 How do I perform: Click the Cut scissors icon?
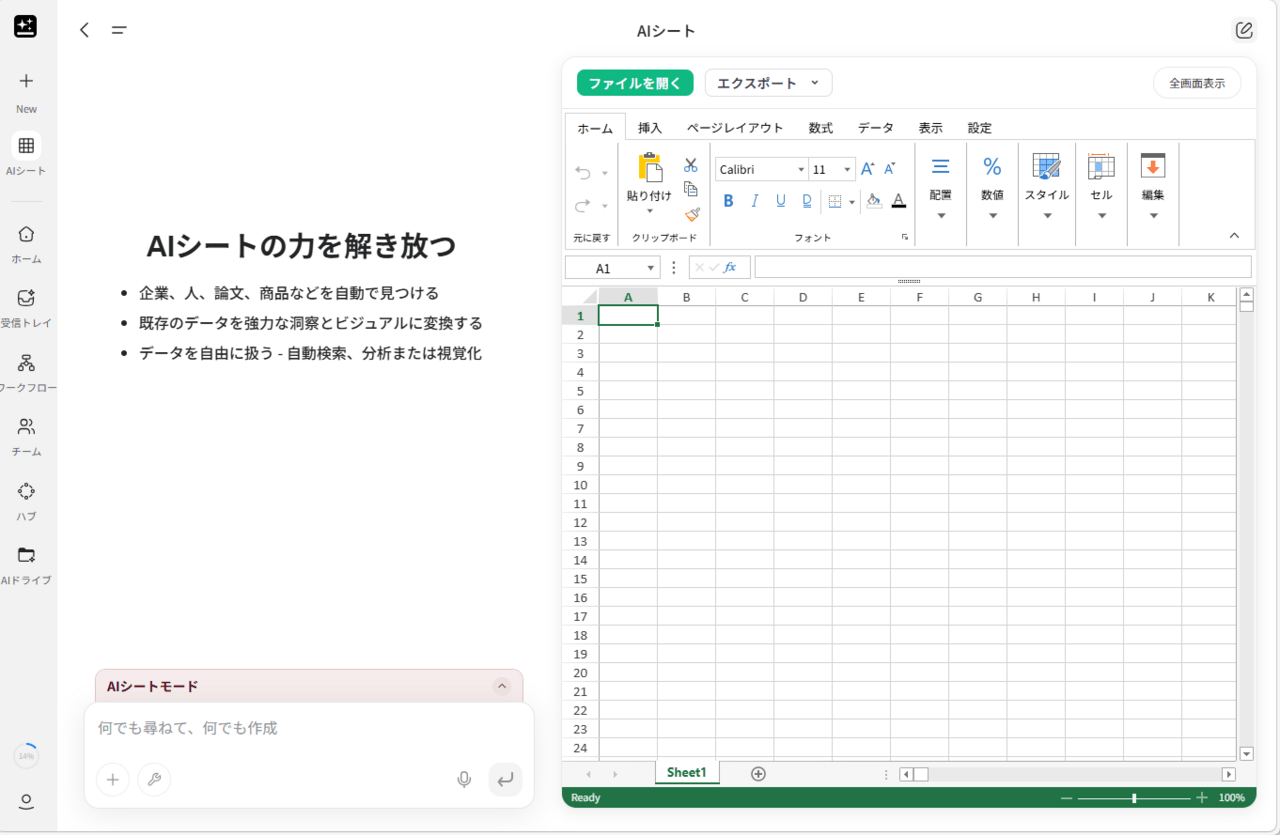(690, 165)
